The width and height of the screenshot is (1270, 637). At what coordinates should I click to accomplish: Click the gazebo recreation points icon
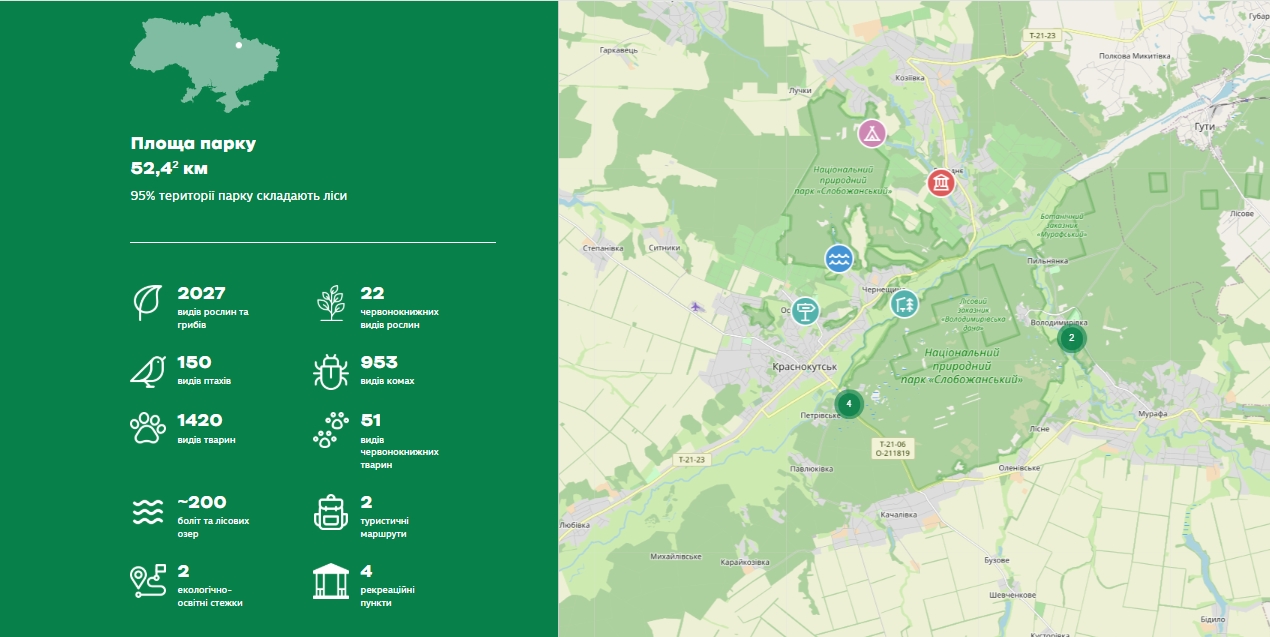[330, 581]
